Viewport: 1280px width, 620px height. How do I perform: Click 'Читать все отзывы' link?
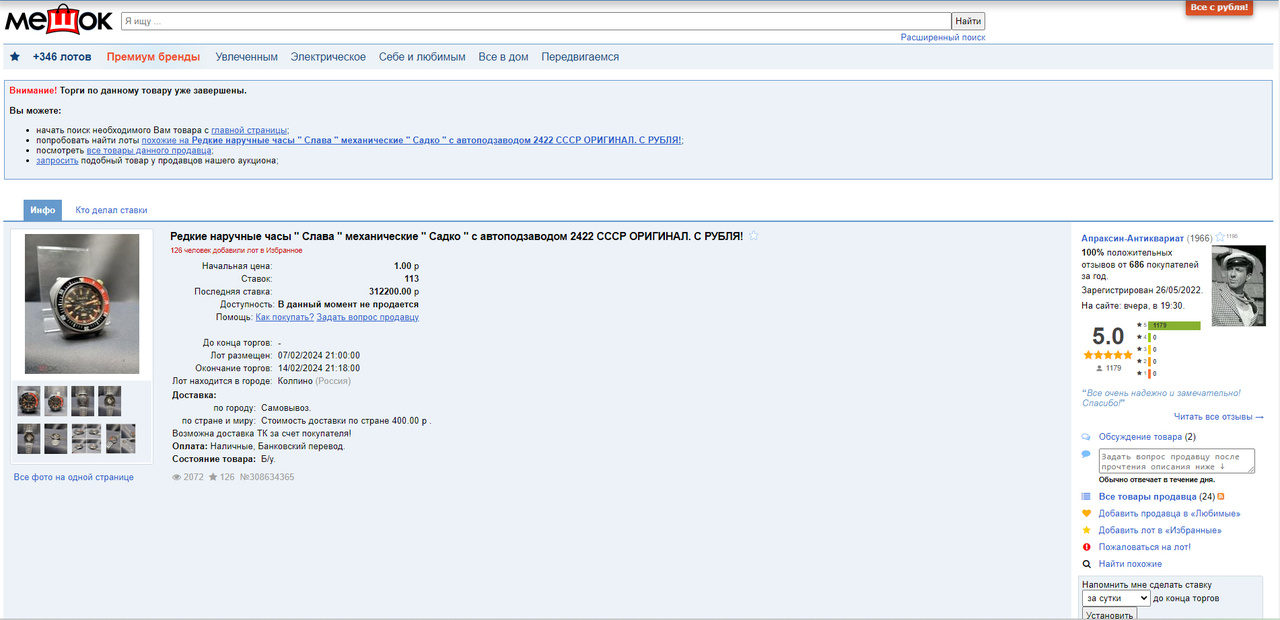(1218, 417)
